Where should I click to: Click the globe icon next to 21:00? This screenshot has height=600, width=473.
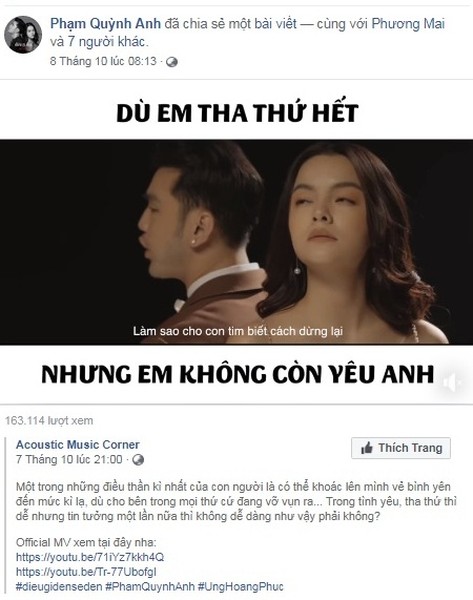pos(138,460)
